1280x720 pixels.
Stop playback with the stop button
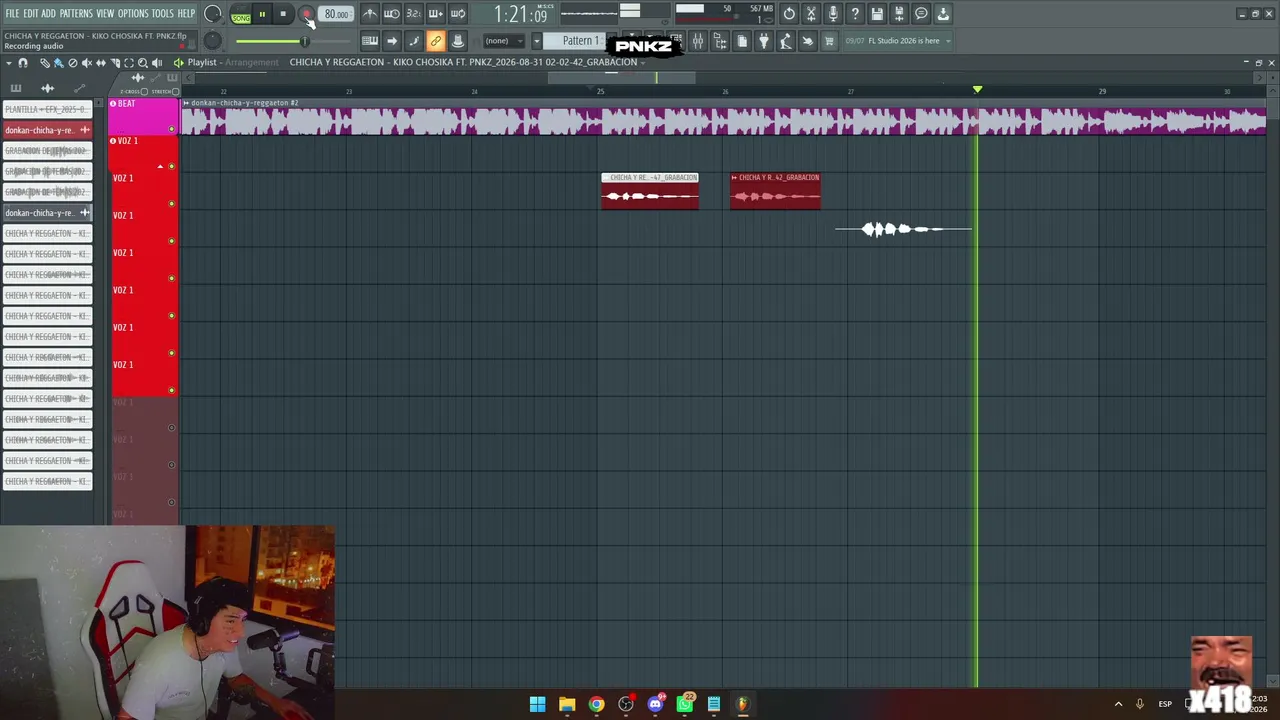pyautogui.click(x=283, y=15)
